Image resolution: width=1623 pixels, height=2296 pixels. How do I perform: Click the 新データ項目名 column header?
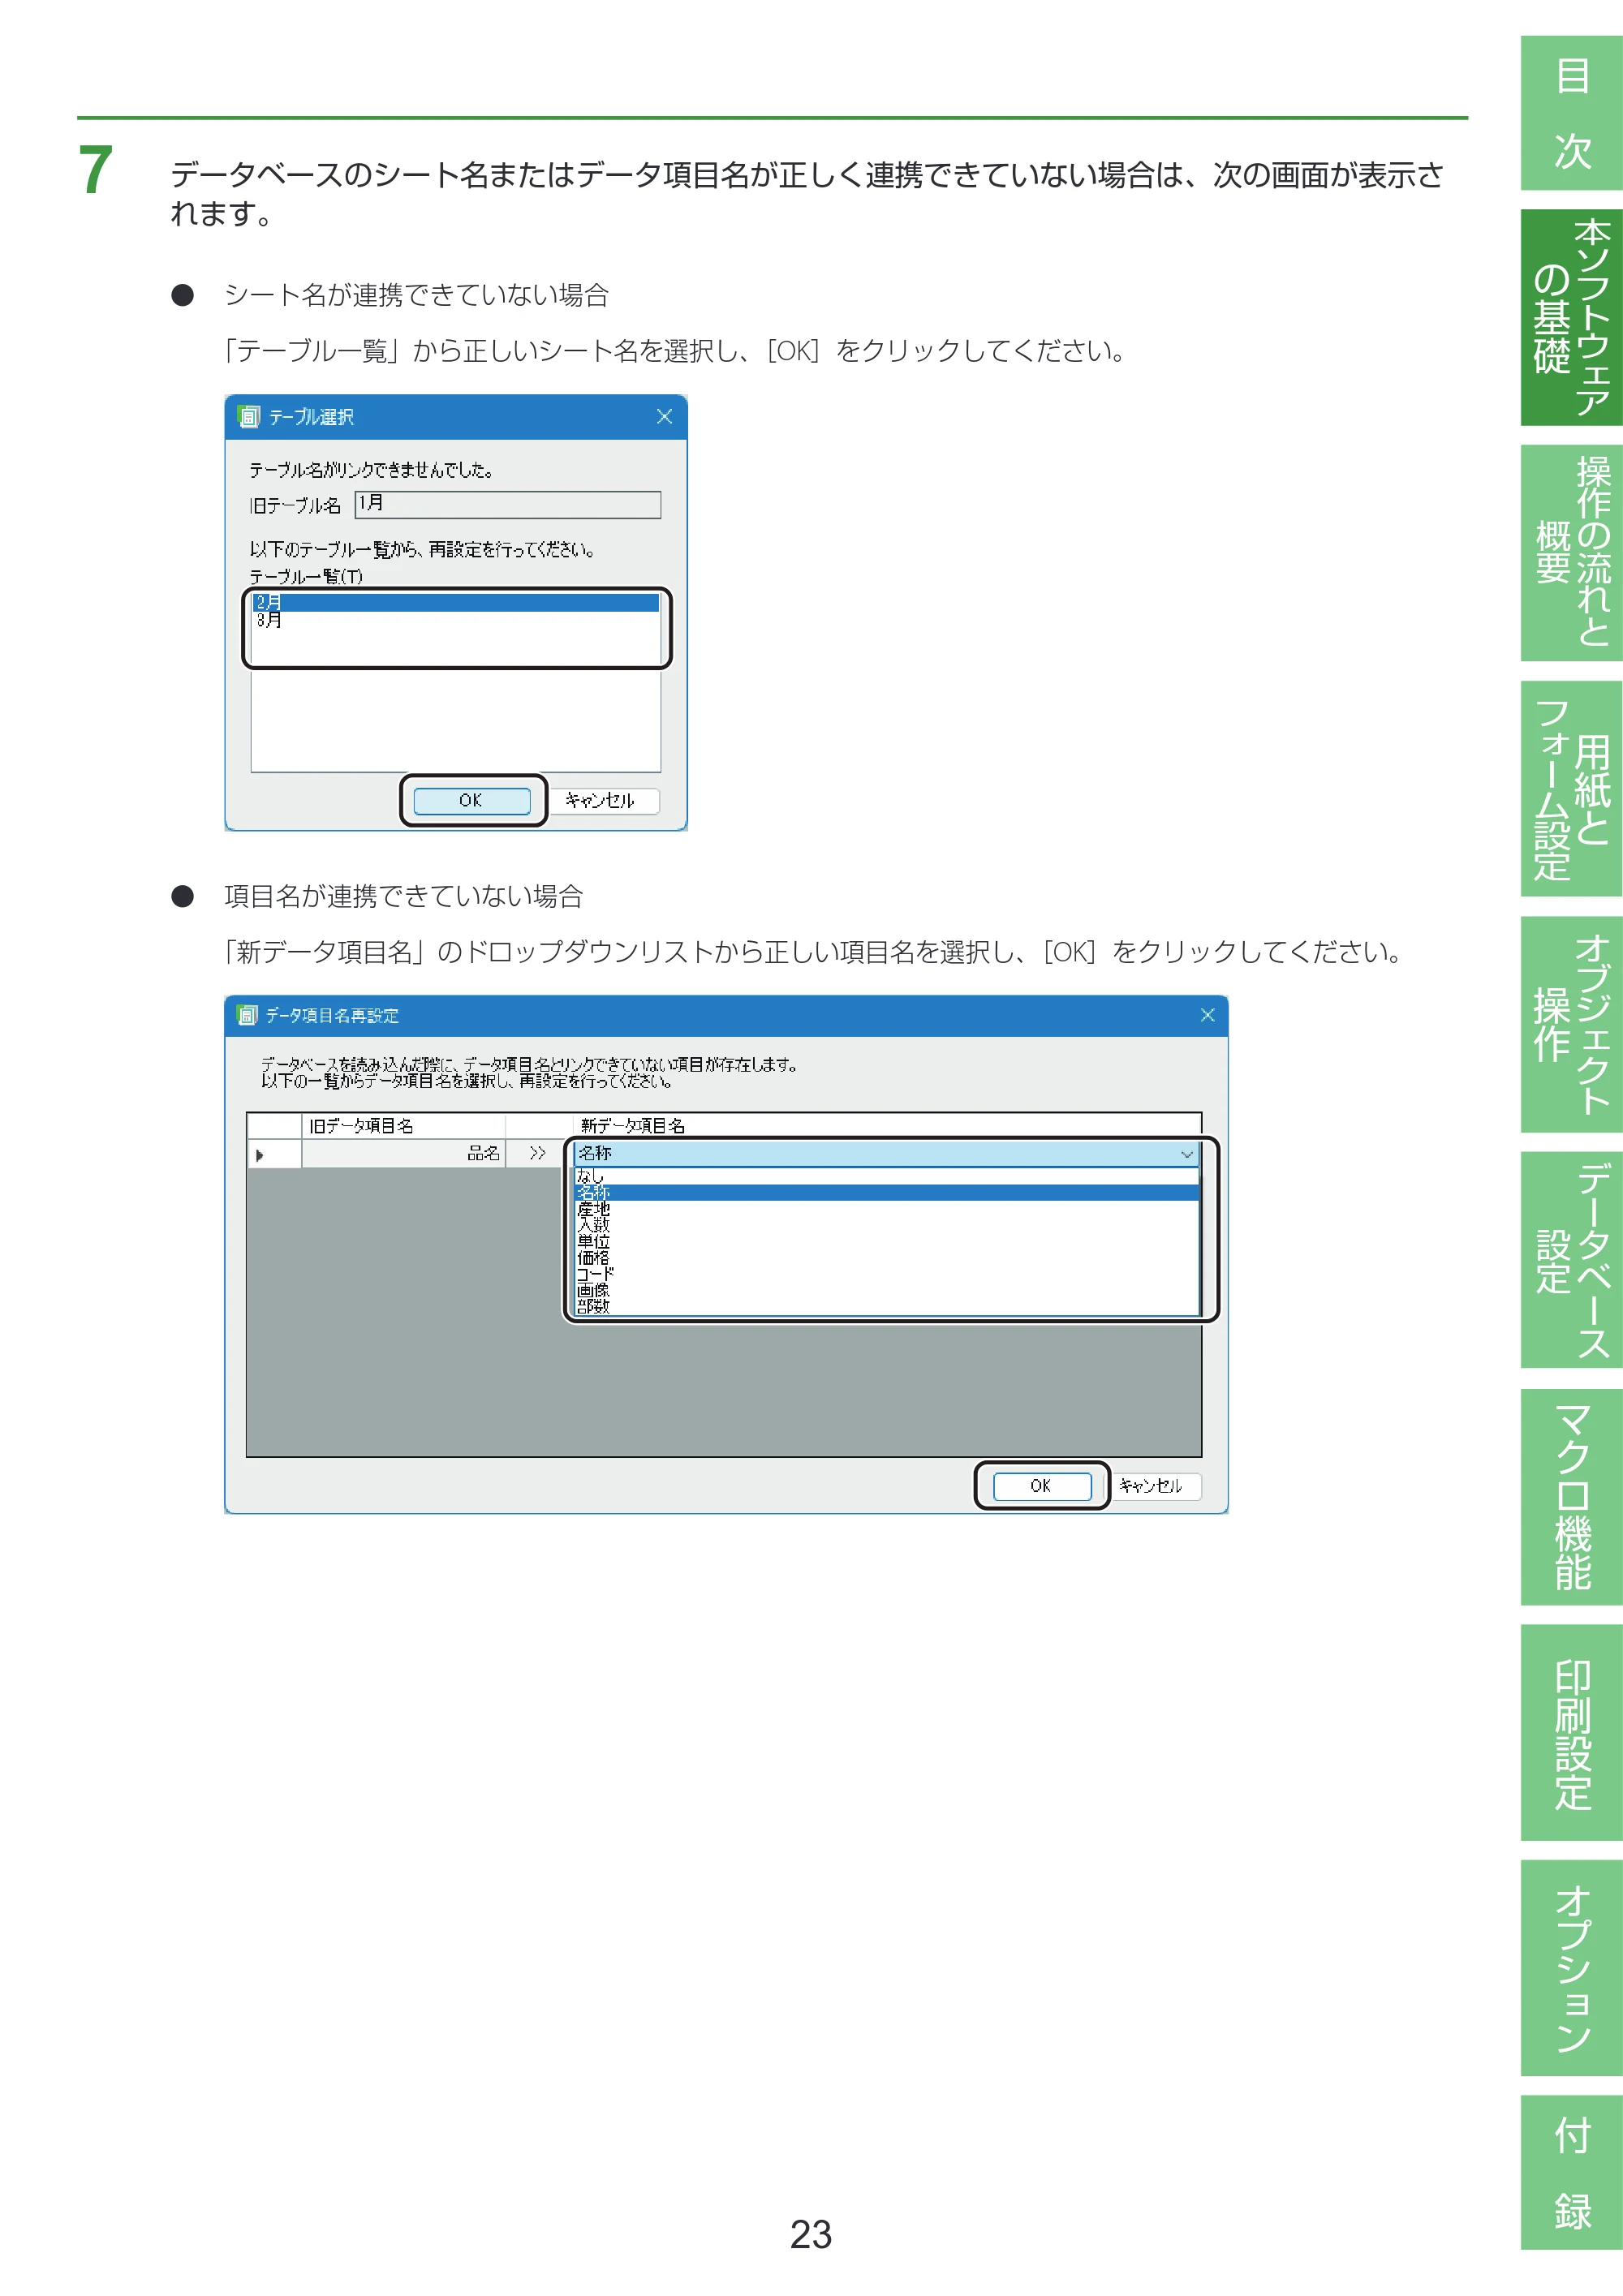887,1126
